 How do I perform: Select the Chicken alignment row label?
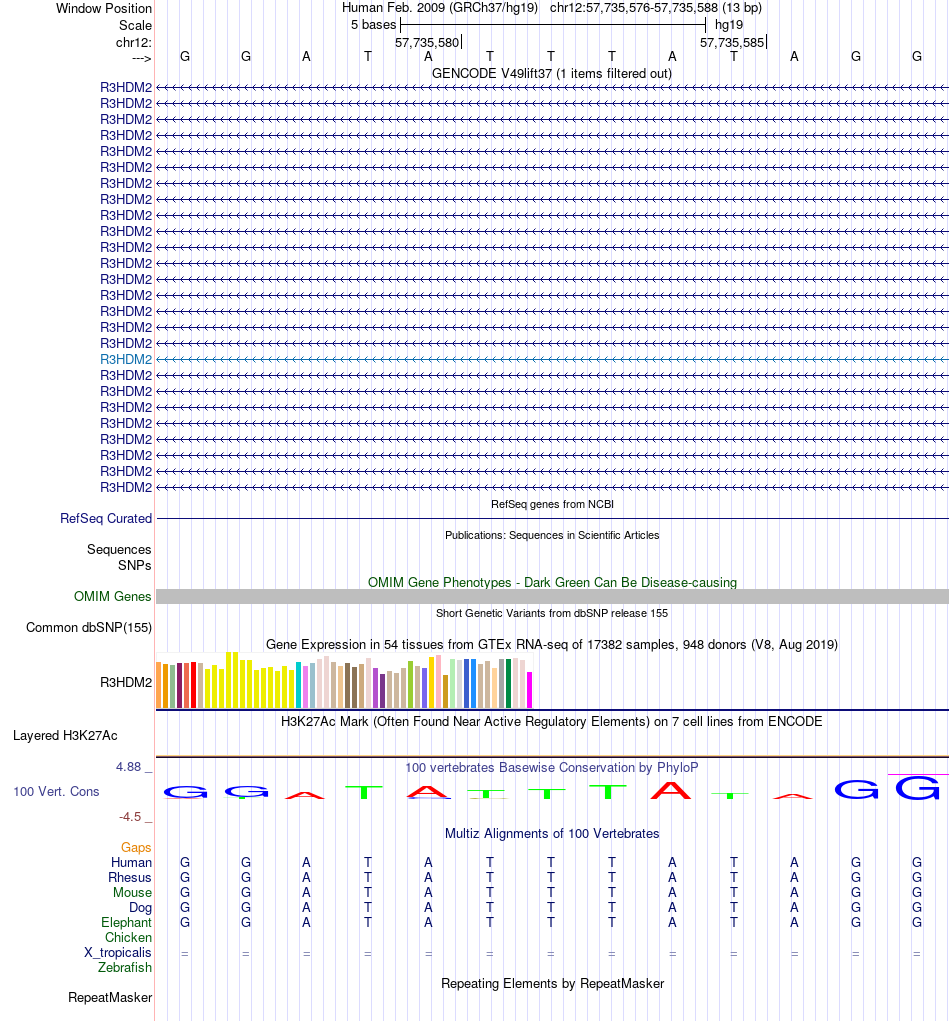(x=128, y=937)
